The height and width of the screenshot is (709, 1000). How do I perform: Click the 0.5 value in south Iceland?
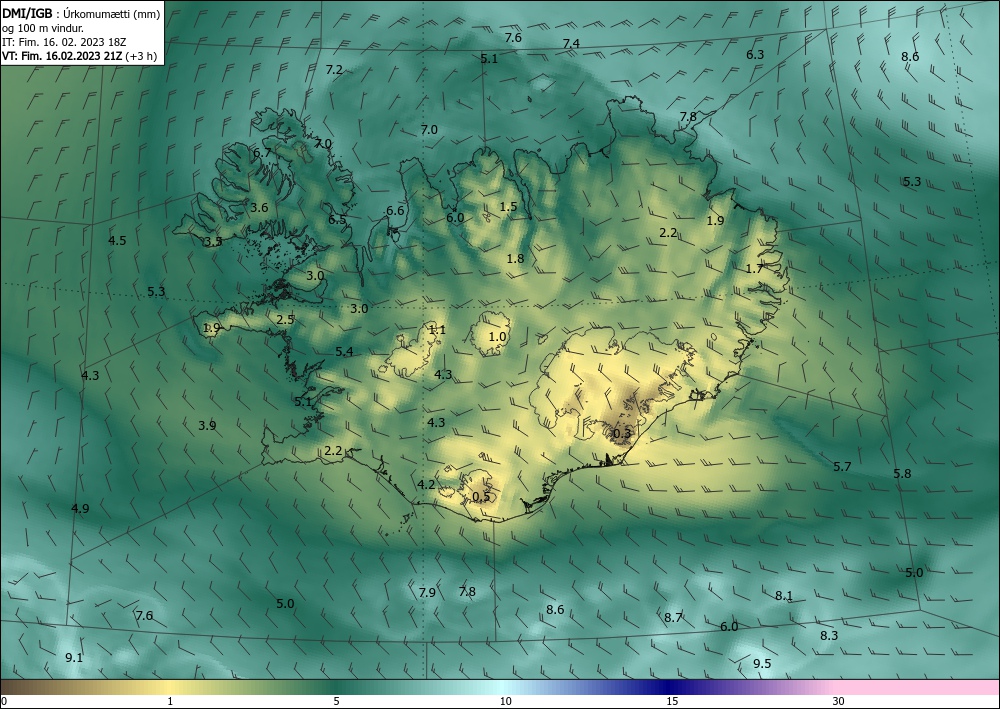click(x=482, y=497)
